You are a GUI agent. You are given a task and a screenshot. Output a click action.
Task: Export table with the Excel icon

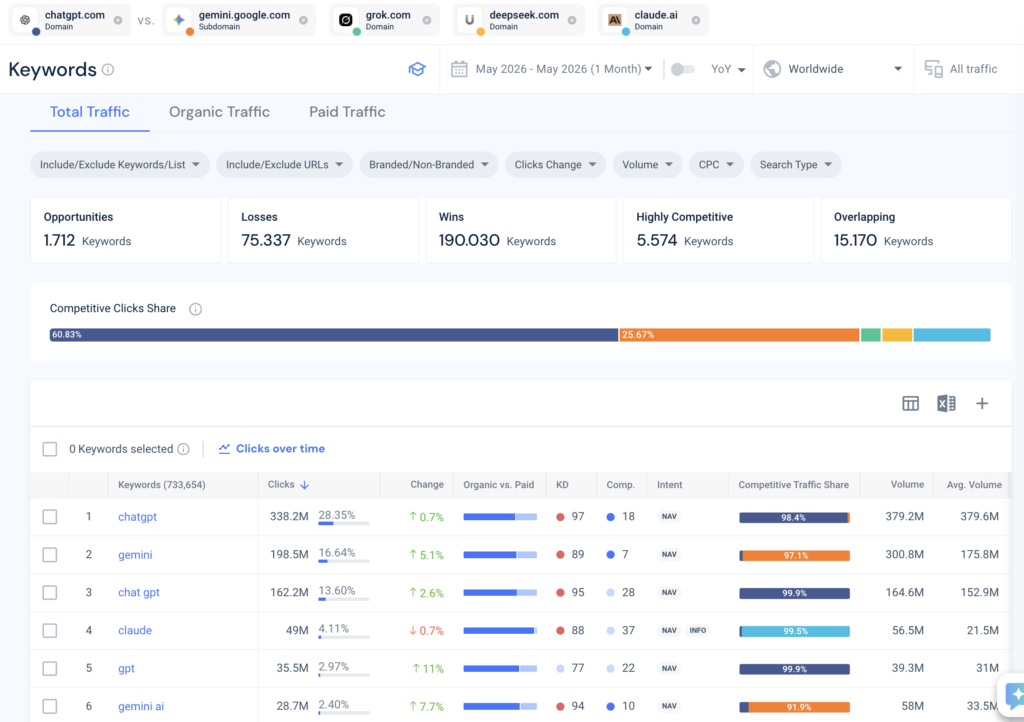click(x=946, y=403)
